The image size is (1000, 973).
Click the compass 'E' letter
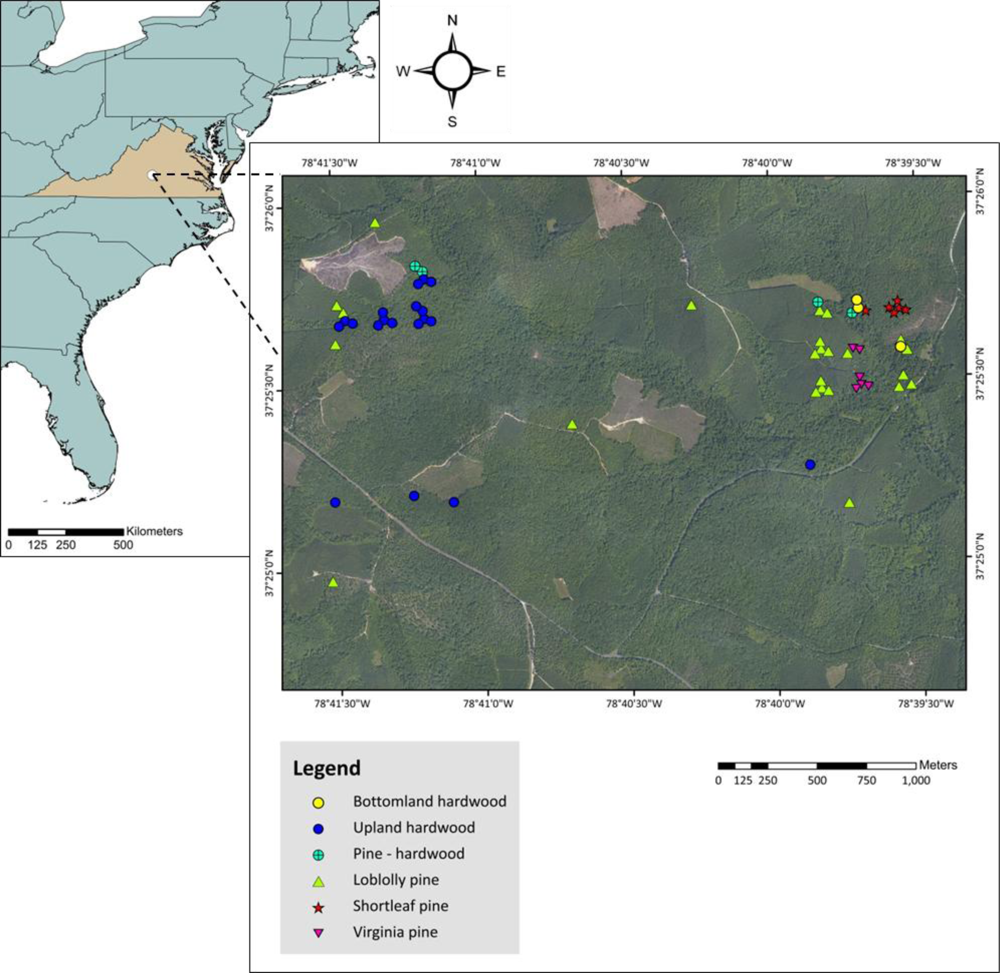[501, 71]
